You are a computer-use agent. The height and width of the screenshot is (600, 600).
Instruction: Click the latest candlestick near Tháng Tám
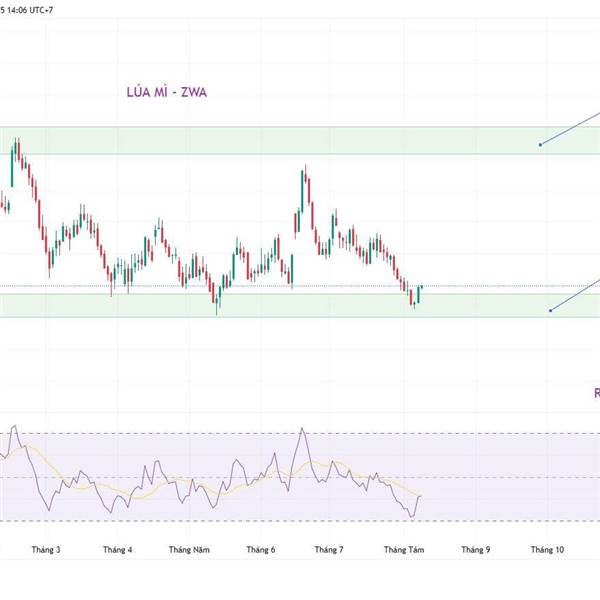422,287
